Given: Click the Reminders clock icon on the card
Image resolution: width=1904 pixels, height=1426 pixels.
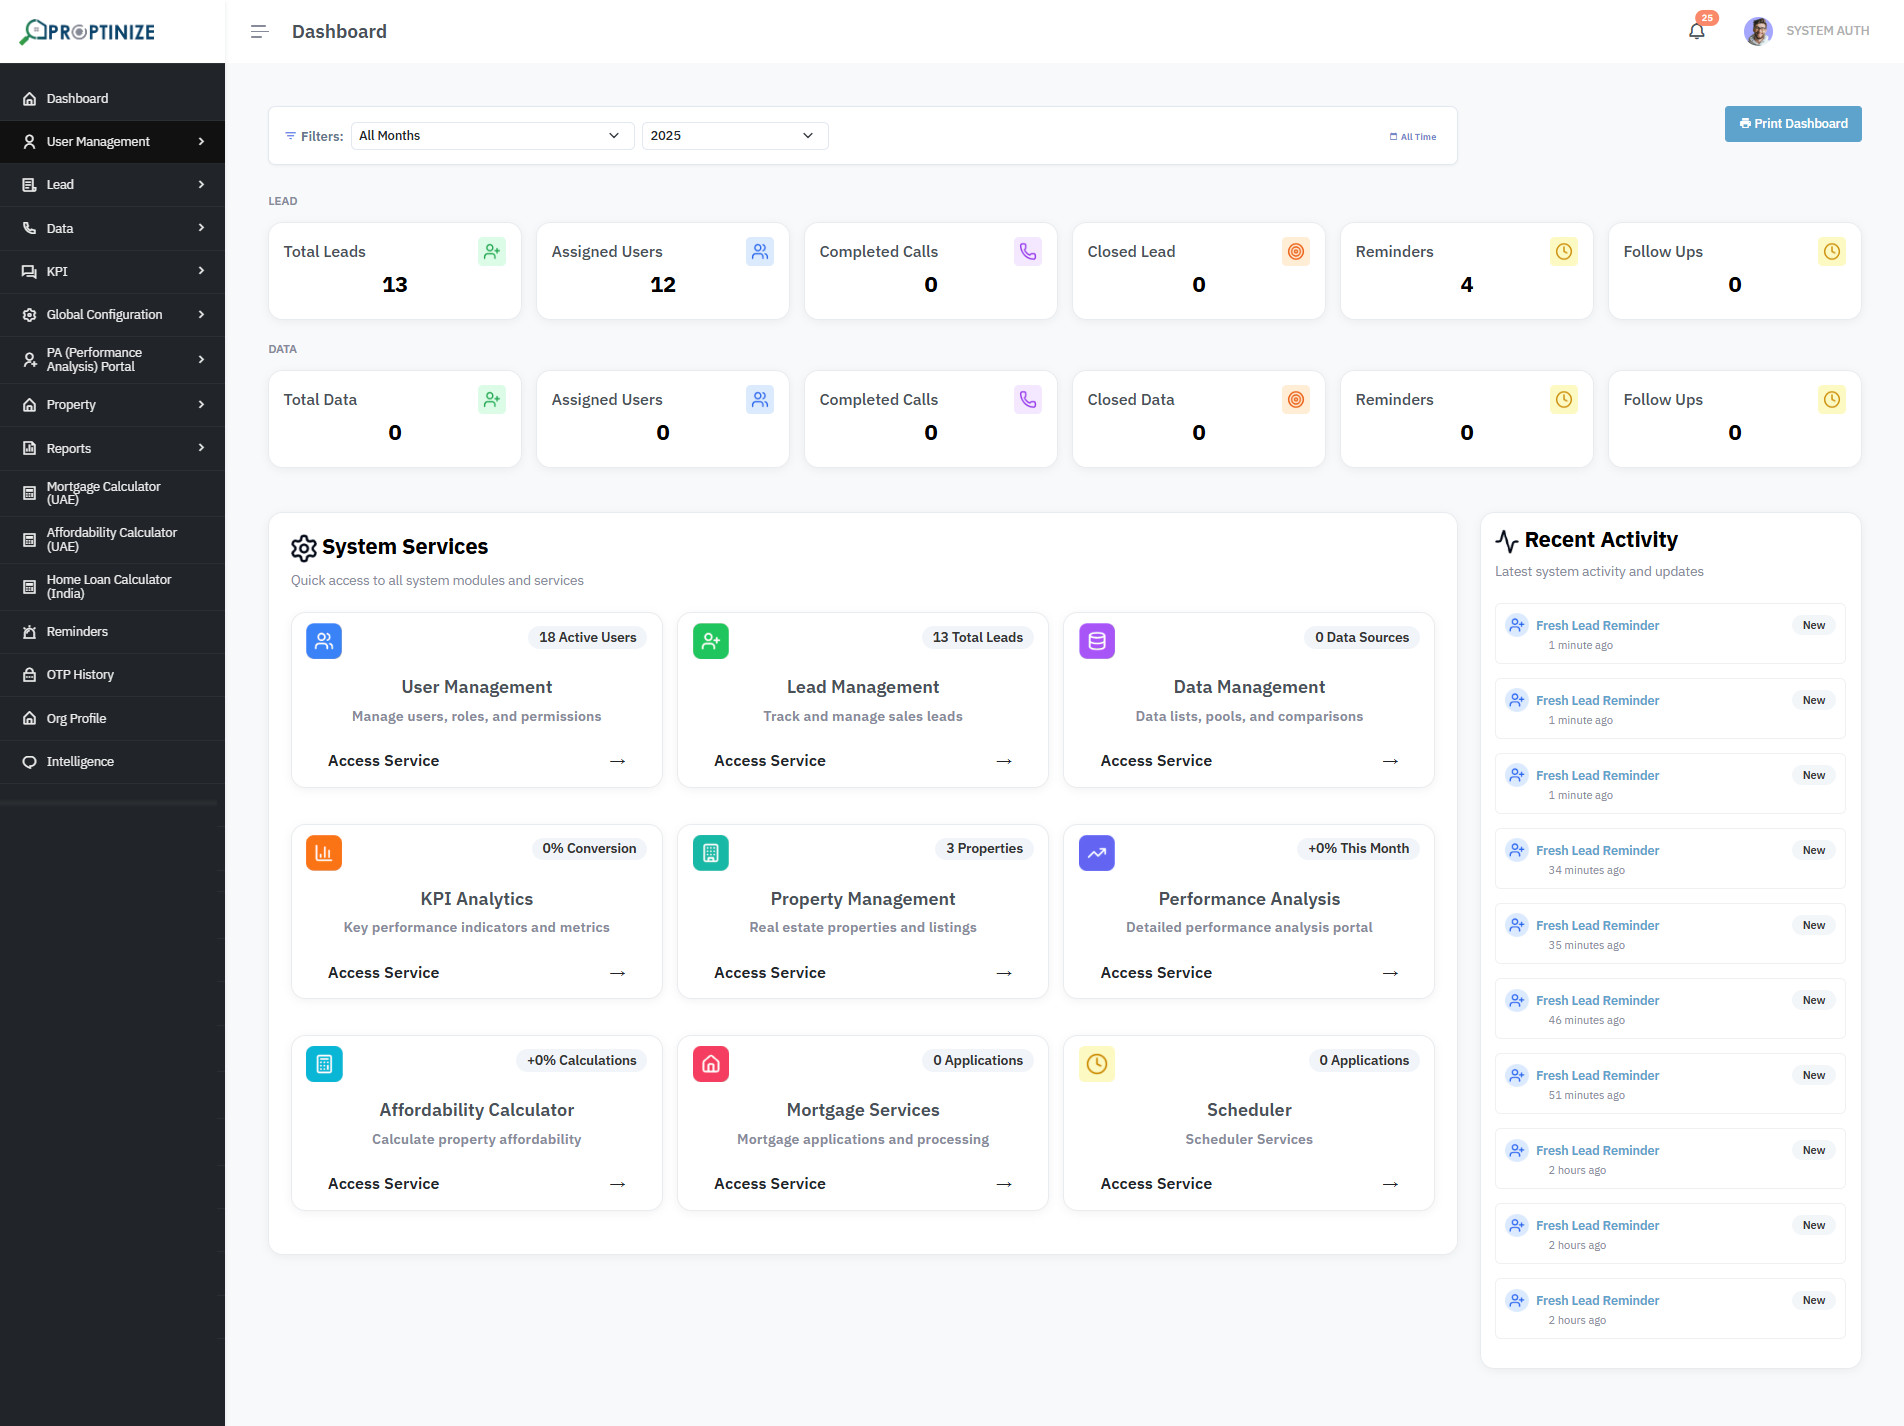Looking at the screenshot, I should coord(1563,251).
